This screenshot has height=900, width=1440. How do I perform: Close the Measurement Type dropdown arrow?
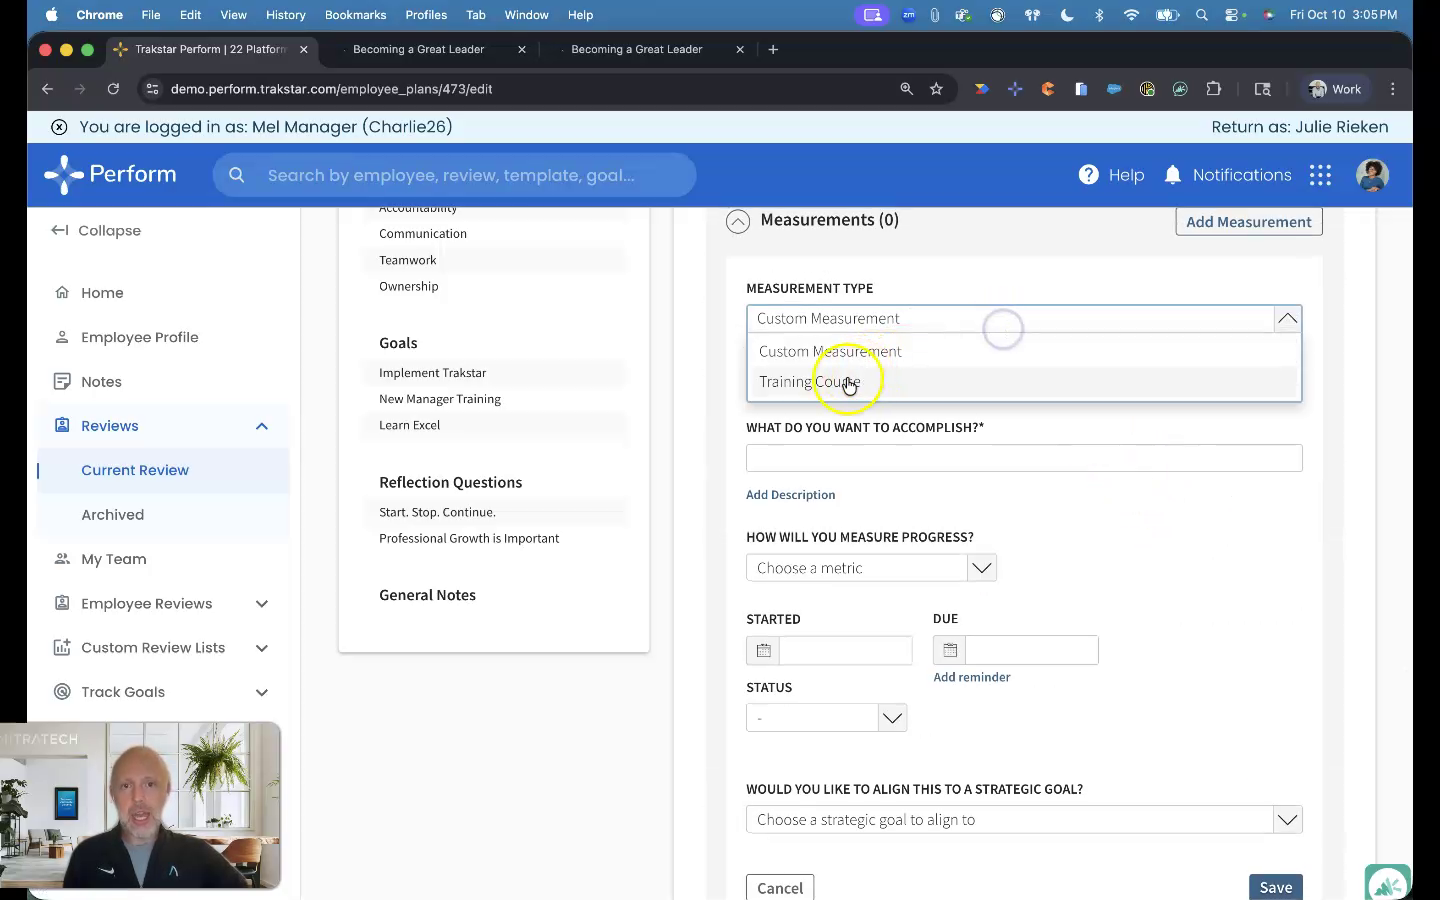[x=1287, y=318]
